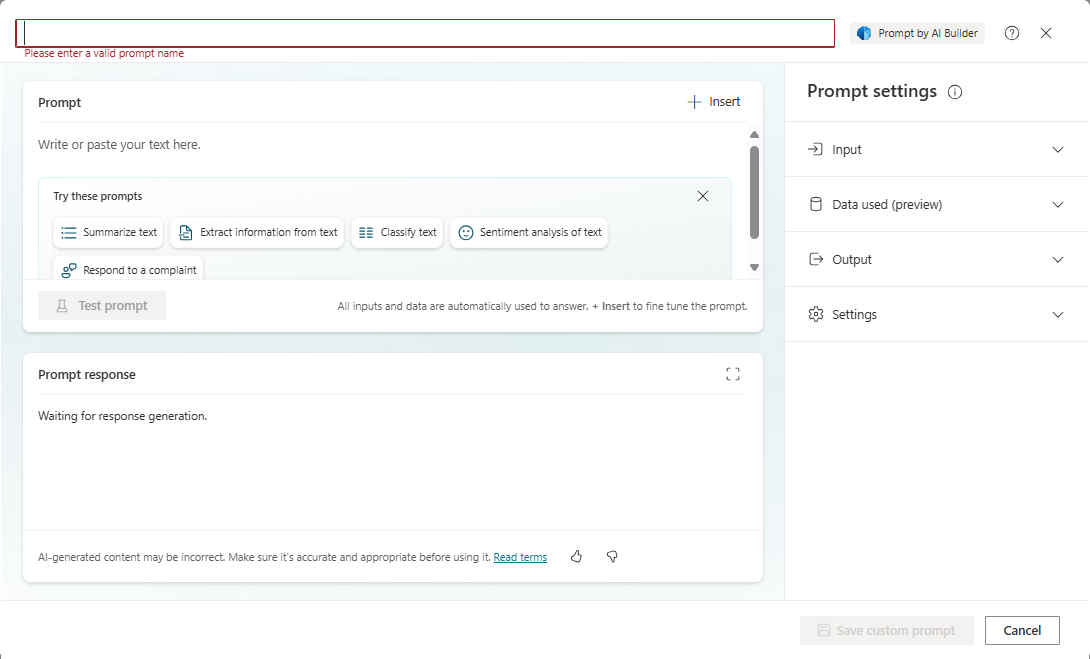
Task: Expand the prompt response to full screen
Action: (x=733, y=374)
